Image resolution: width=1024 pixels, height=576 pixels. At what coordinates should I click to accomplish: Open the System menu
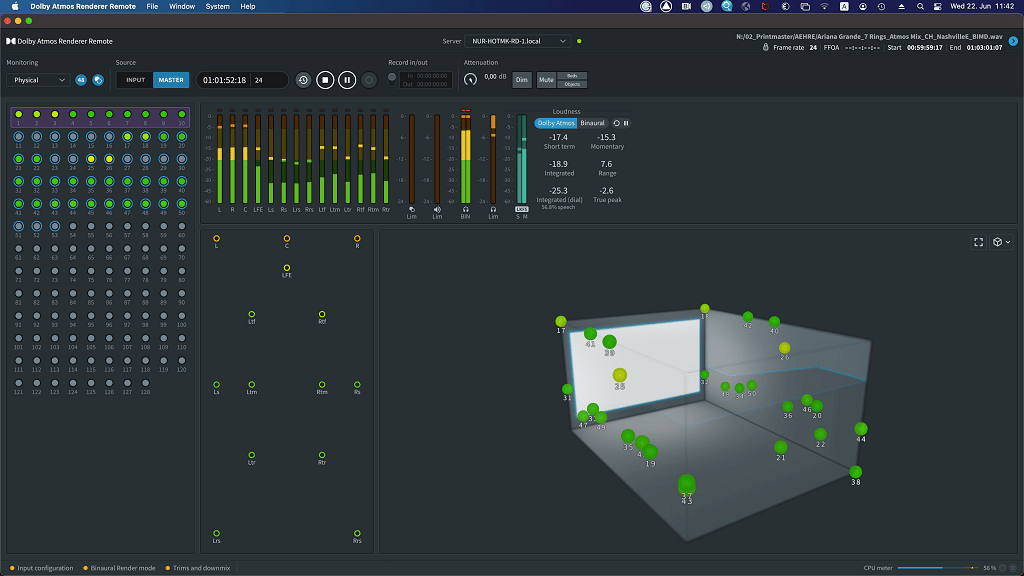217,7
